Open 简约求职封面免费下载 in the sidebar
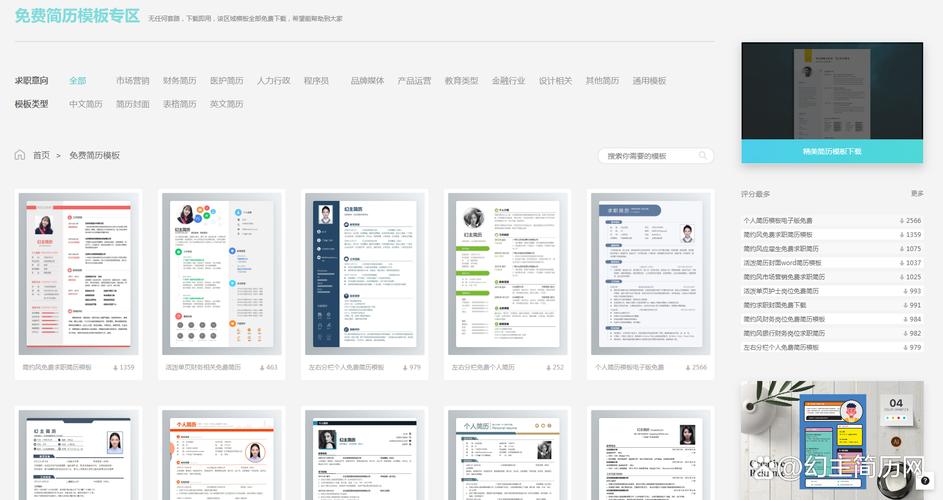 point(775,305)
